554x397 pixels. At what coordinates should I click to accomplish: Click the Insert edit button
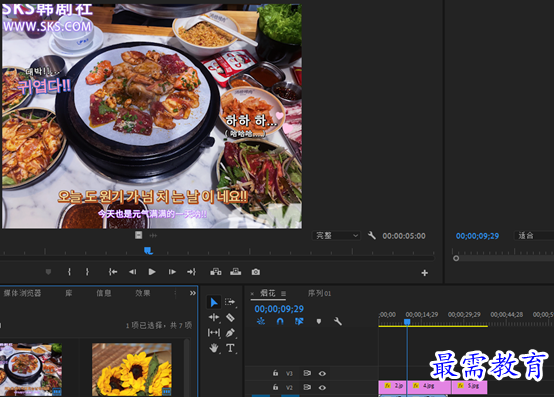pyautogui.click(x=216, y=272)
